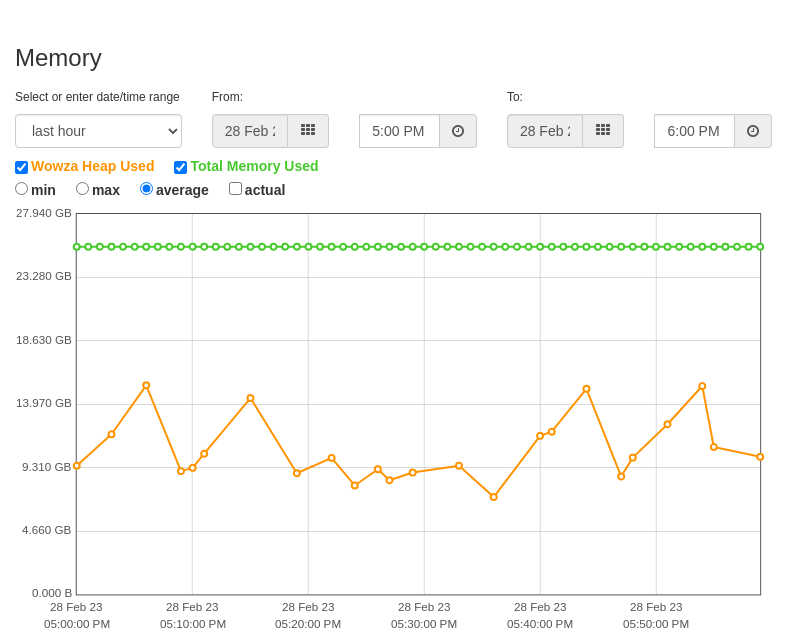Open the last hour range dropdown
The width and height of the screenshot is (787, 634).
pos(98,131)
